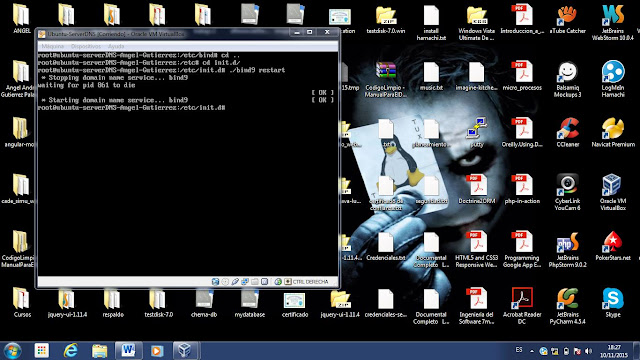Select the testdisk-7.0.win zip folder

[386, 19]
